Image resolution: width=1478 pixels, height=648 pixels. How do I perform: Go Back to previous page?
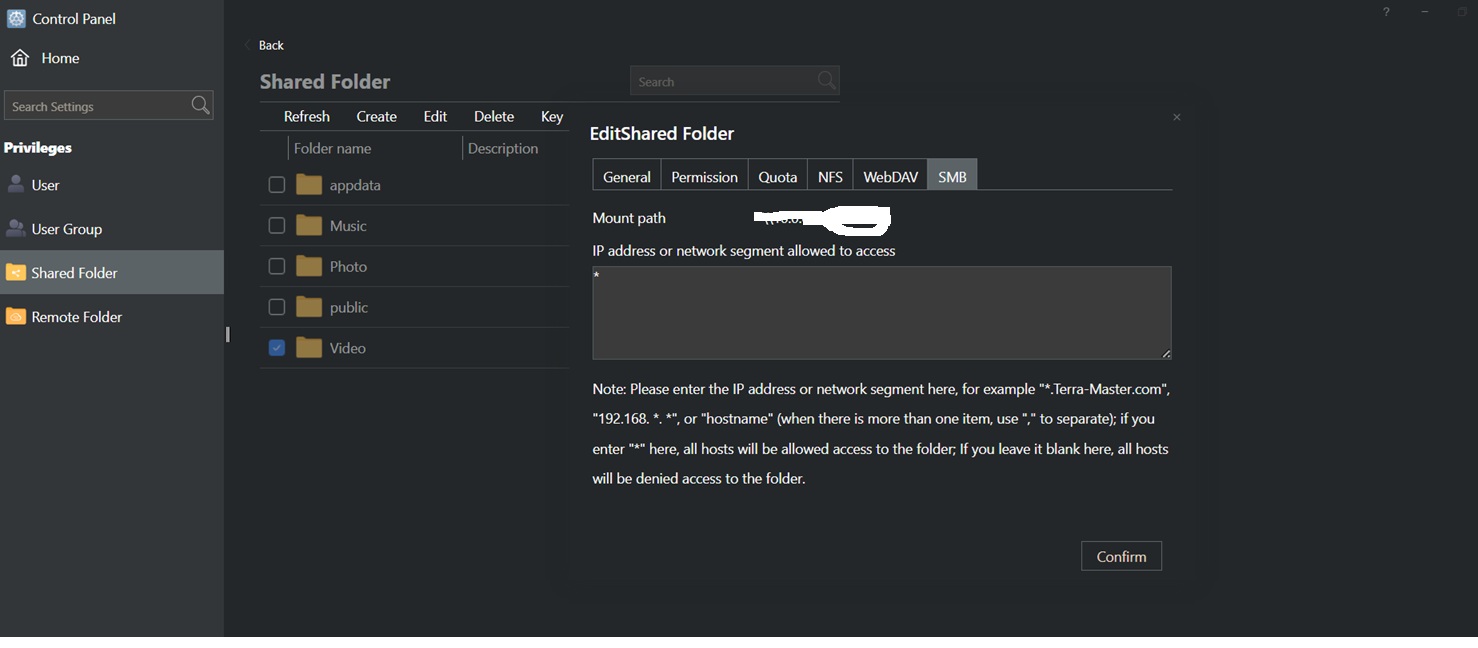click(x=265, y=45)
